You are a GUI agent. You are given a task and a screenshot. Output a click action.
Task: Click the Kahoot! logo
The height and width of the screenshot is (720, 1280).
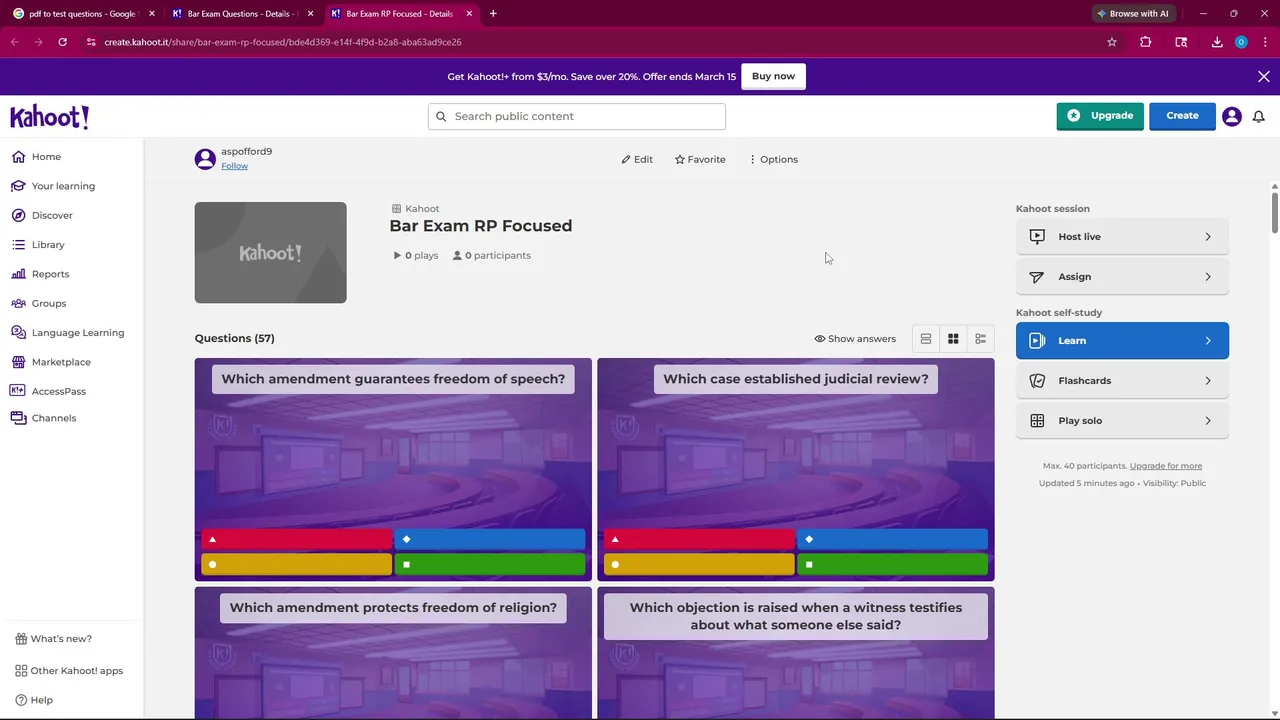pos(50,117)
